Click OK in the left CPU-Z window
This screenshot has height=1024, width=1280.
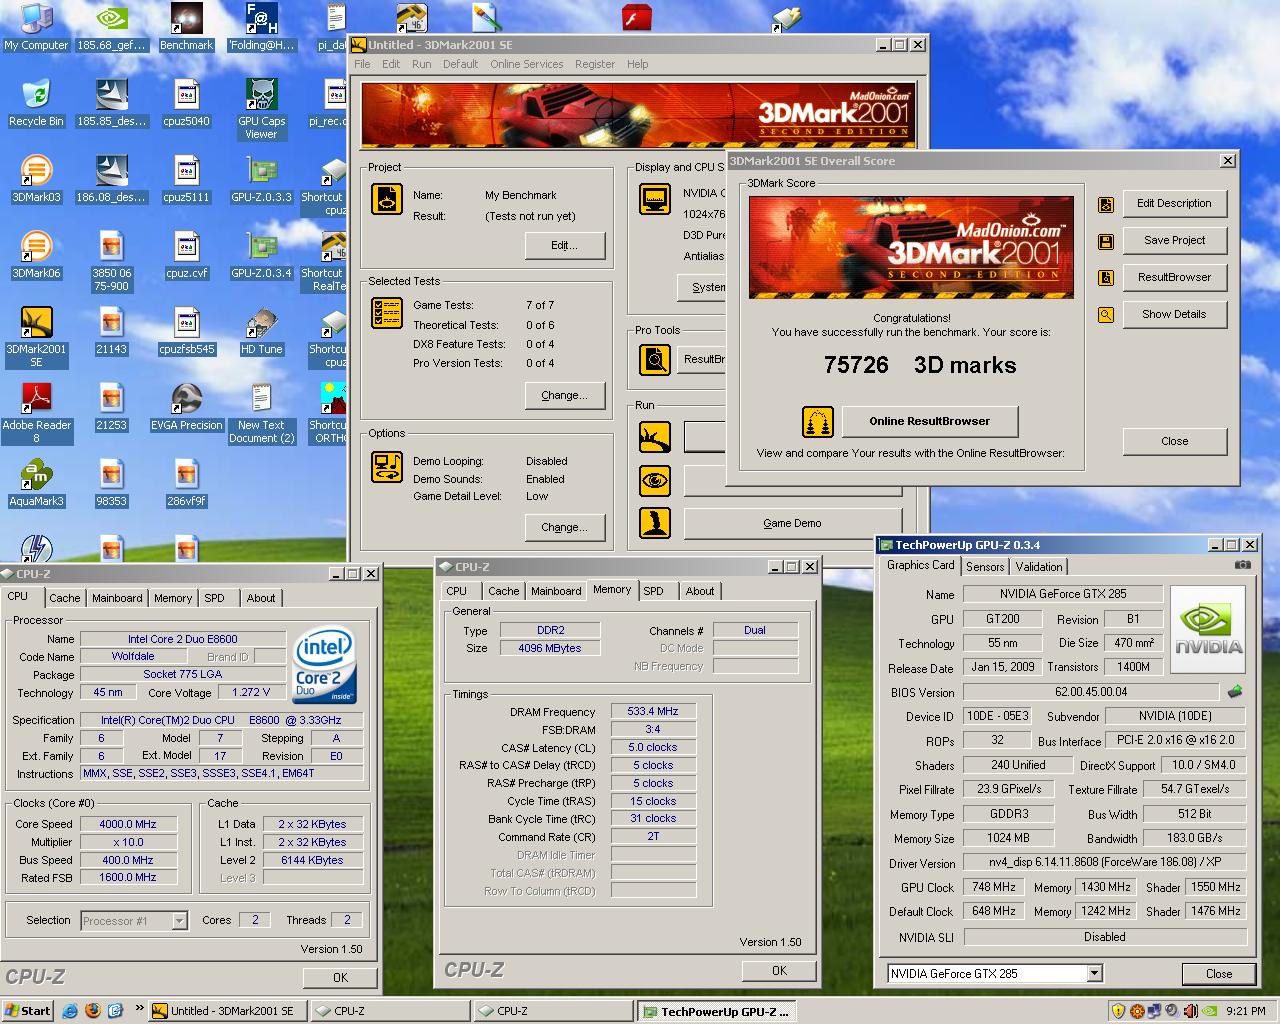click(340, 977)
